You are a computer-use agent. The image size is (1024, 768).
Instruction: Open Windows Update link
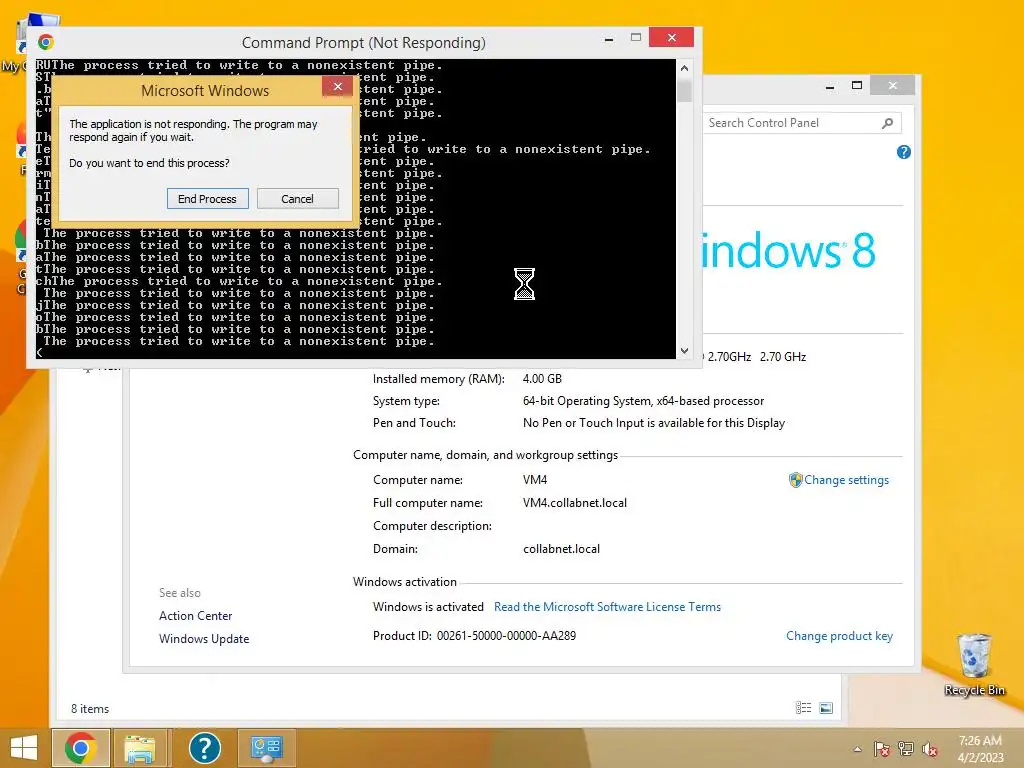pos(204,639)
